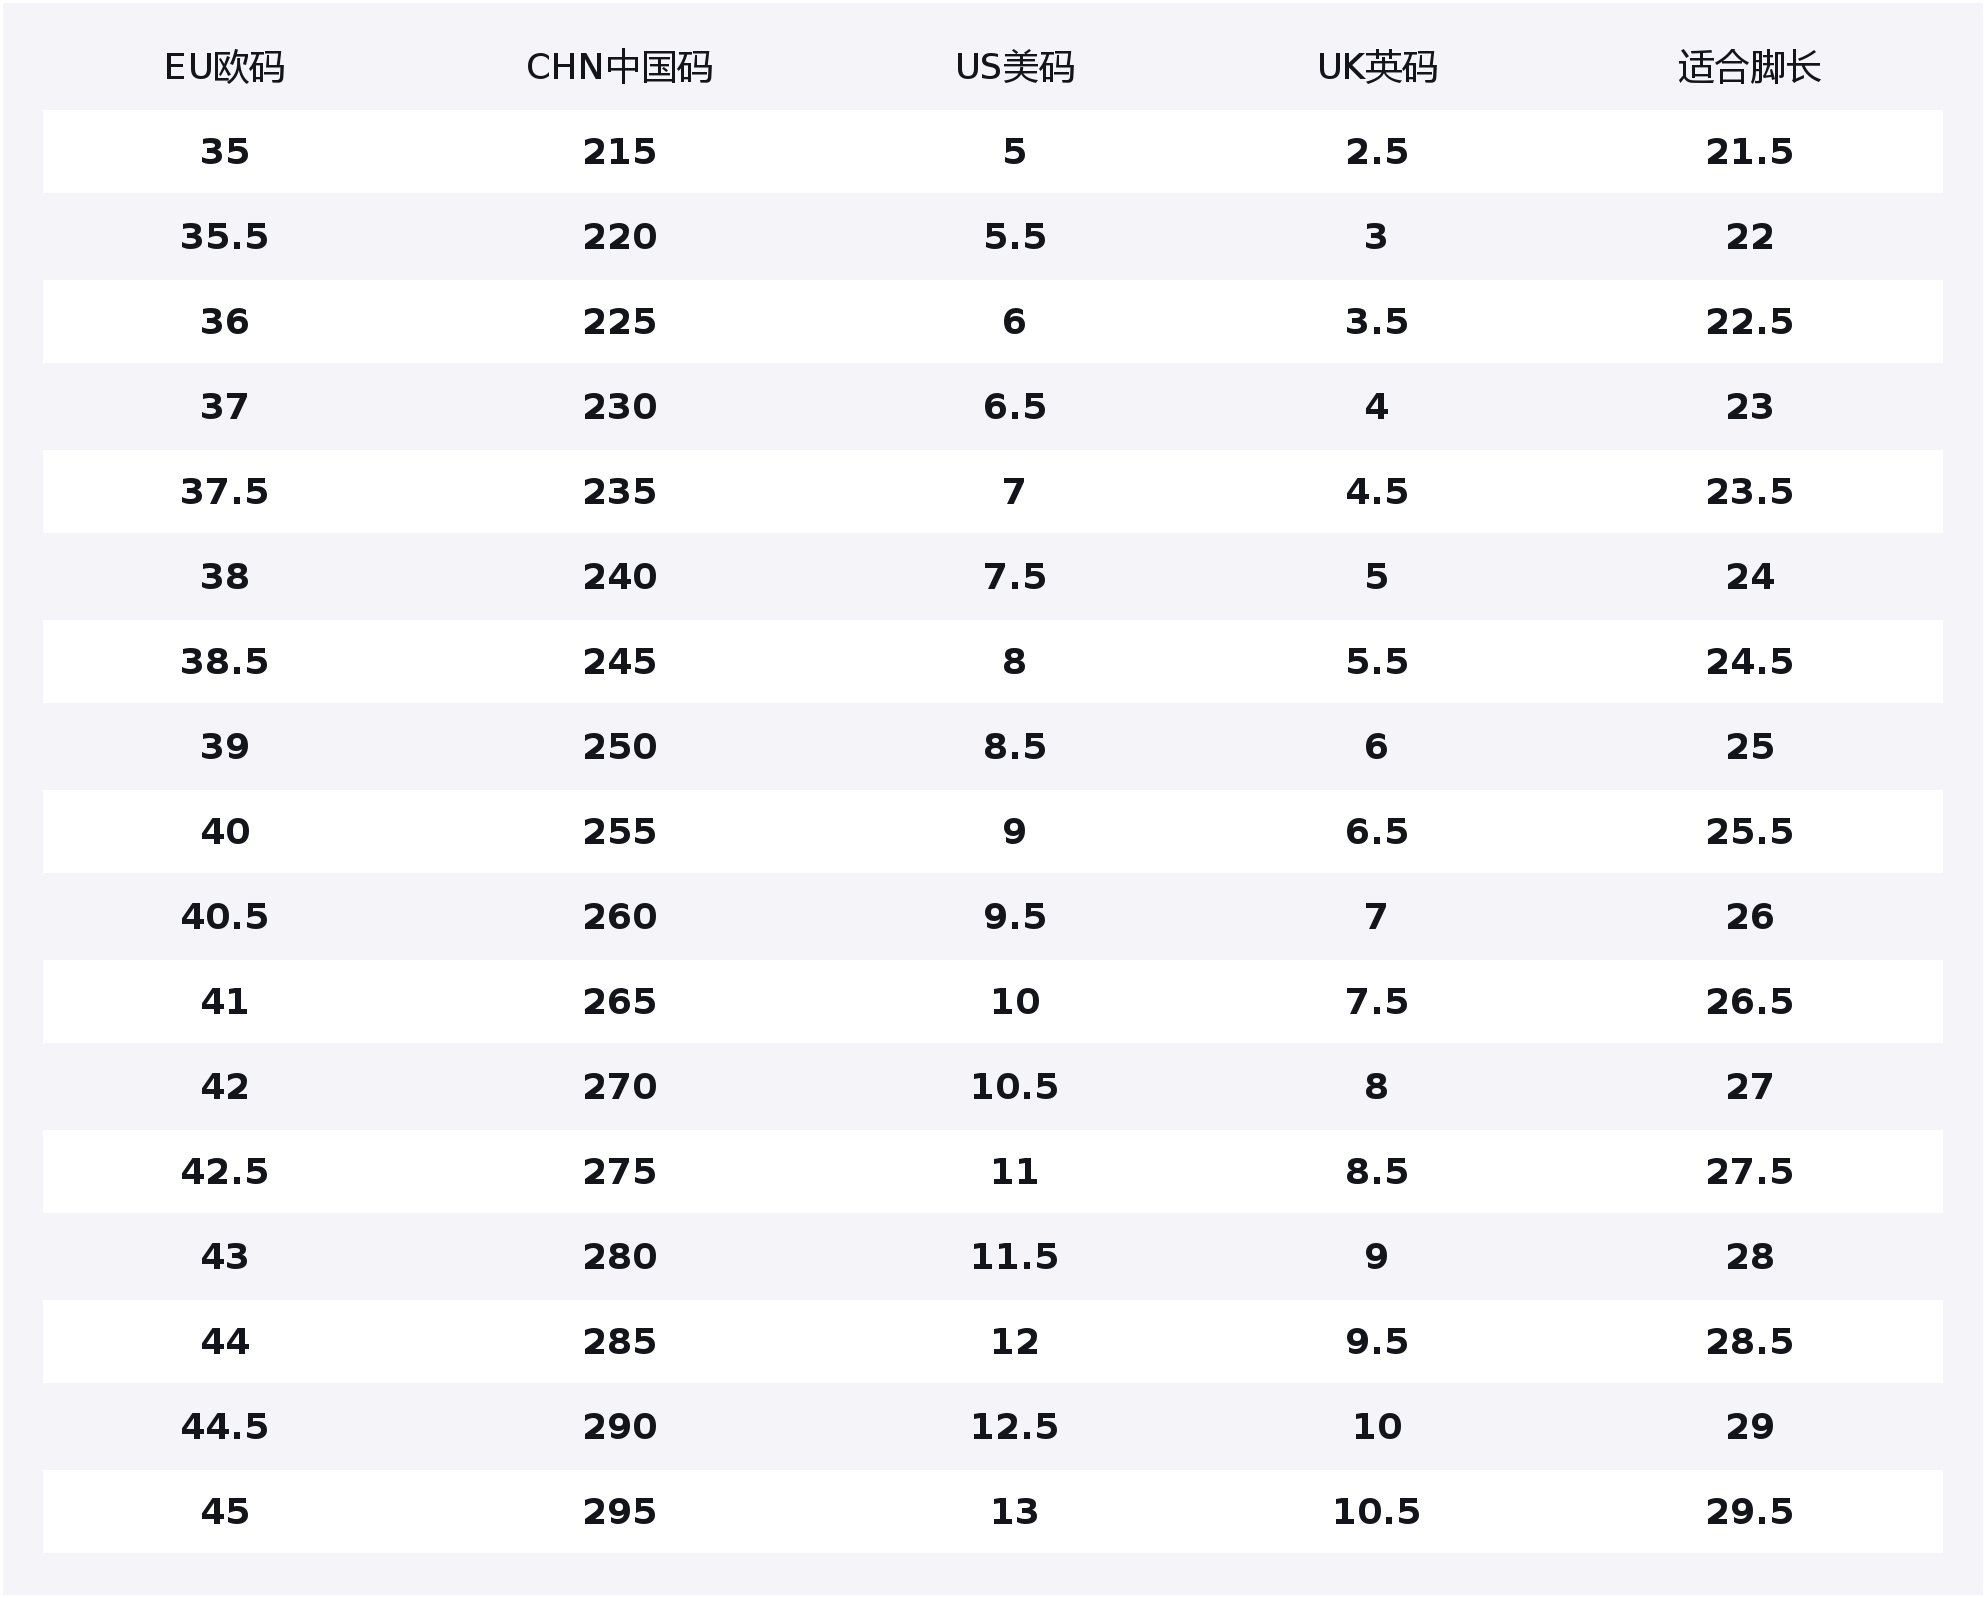Select US size 13 cell

click(1014, 1512)
